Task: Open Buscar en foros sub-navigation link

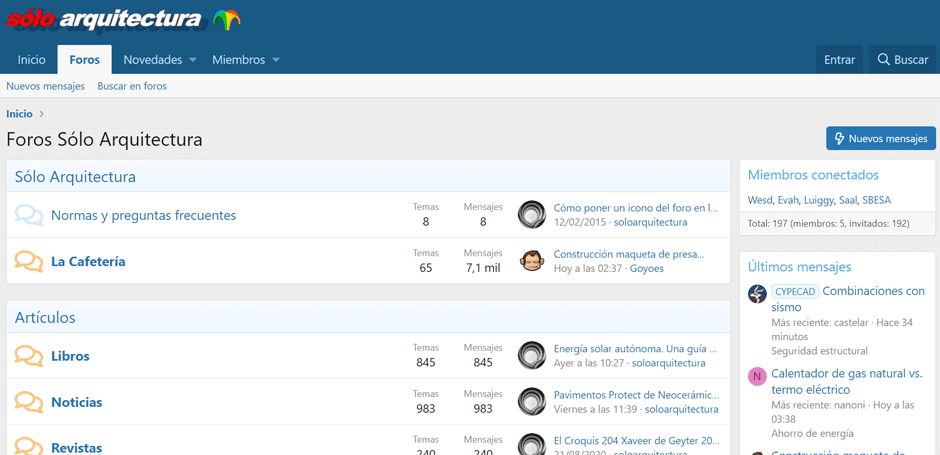Action: pyautogui.click(x=132, y=86)
